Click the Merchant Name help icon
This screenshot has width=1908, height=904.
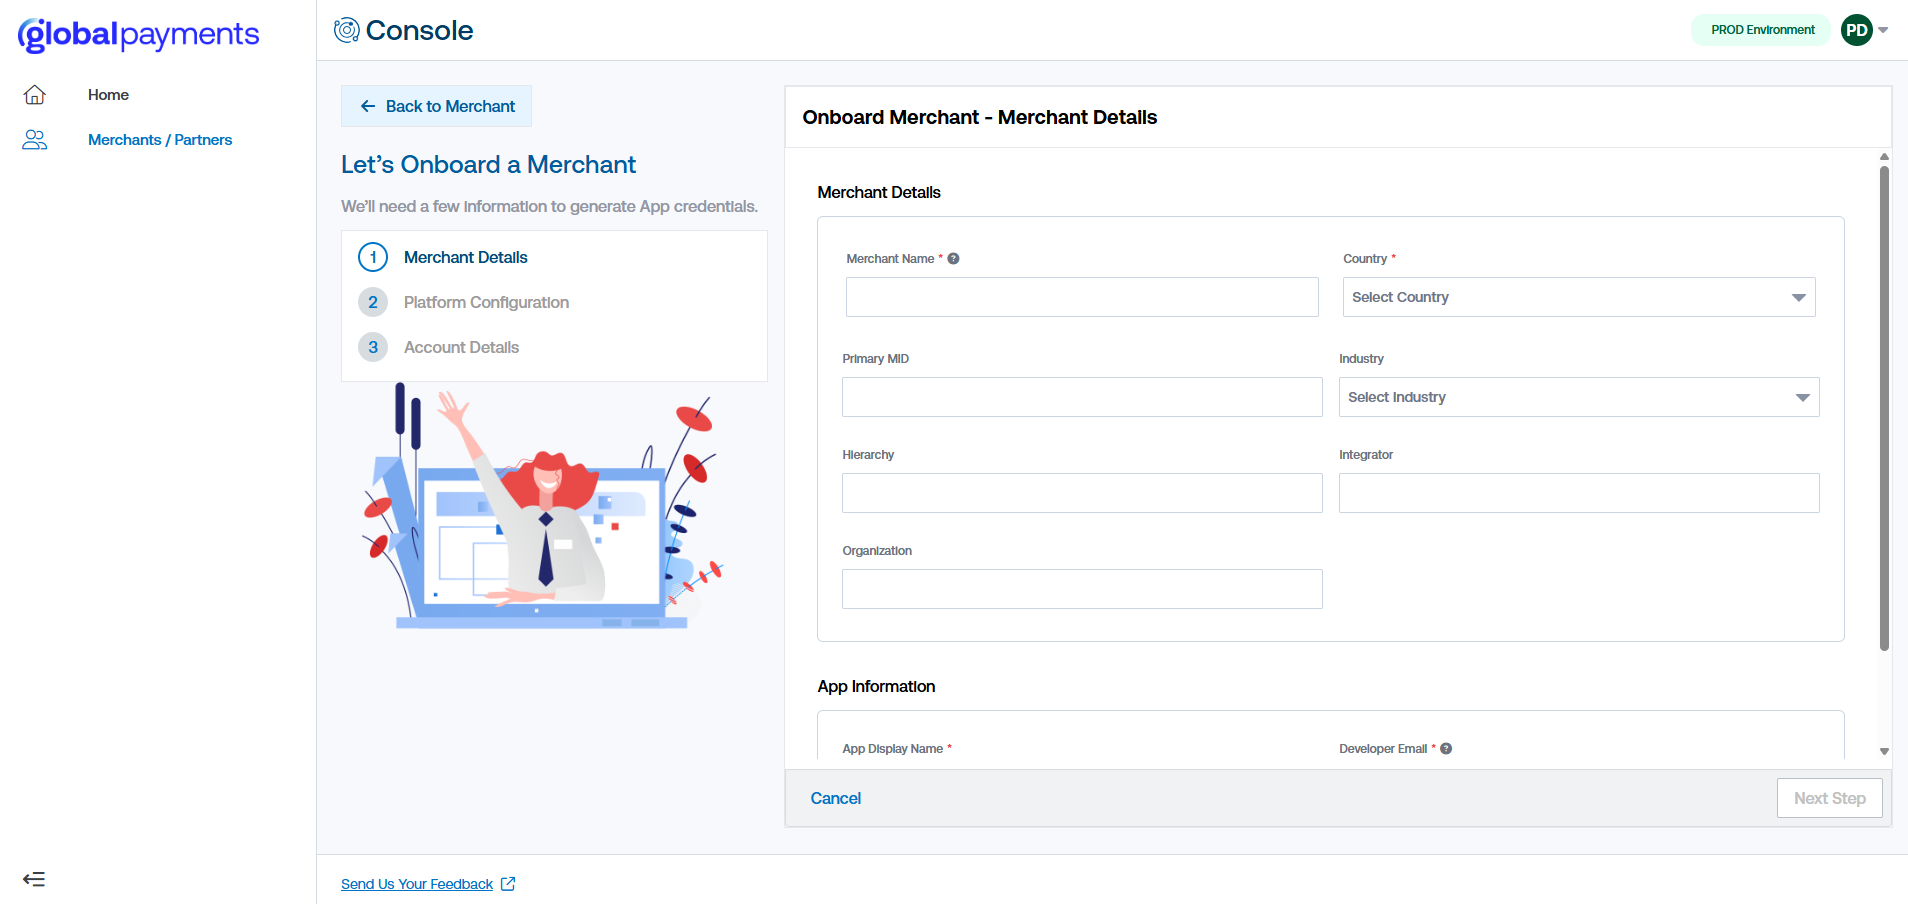[x=953, y=259]
